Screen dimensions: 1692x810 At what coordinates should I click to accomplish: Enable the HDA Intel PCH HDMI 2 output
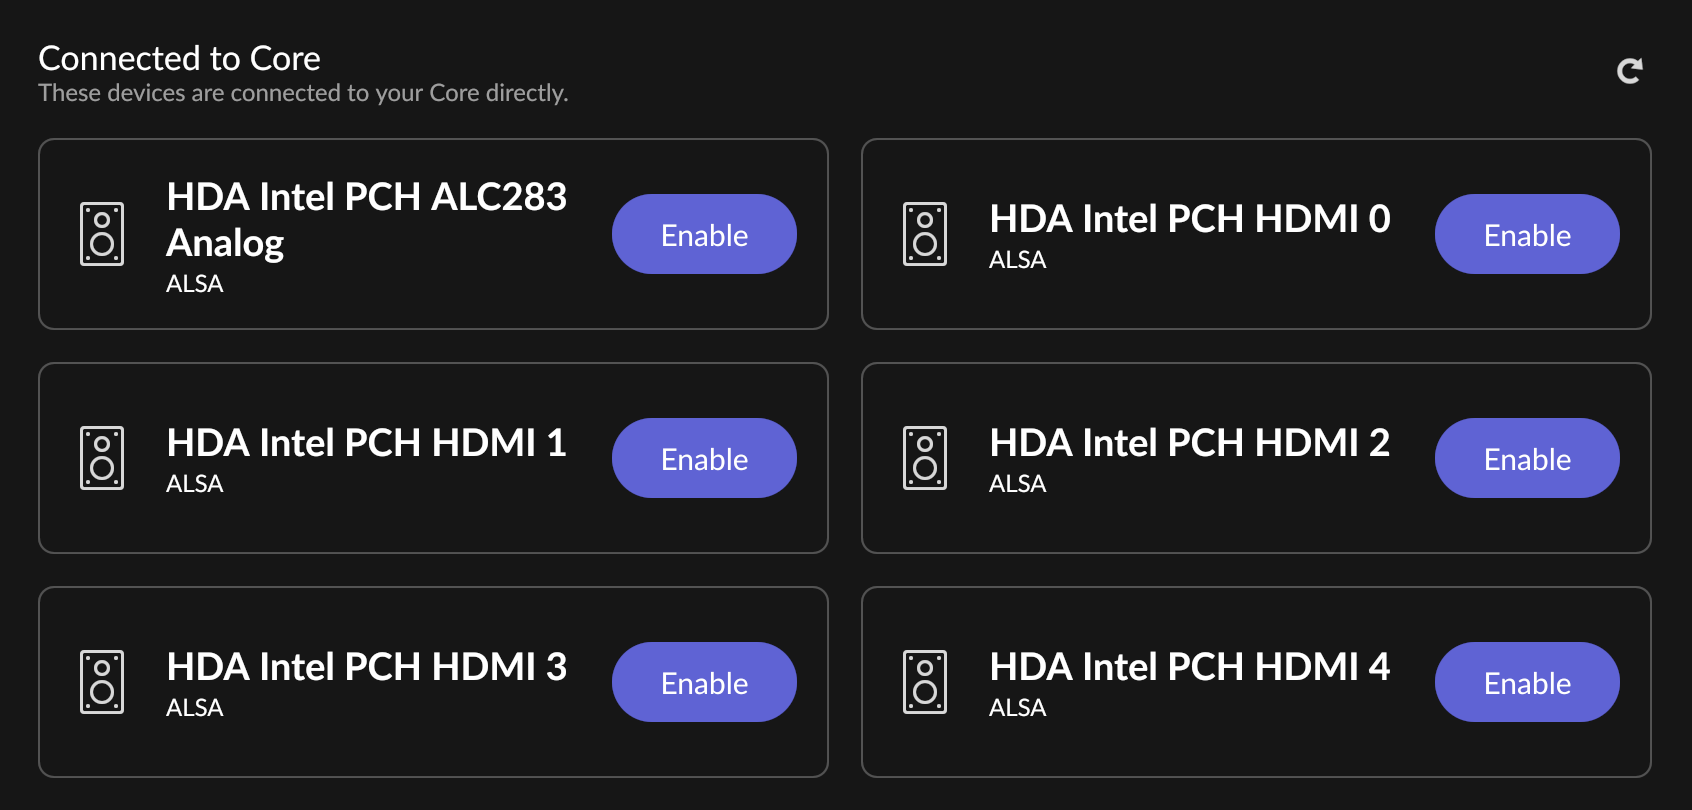[x=1527, y=458]
